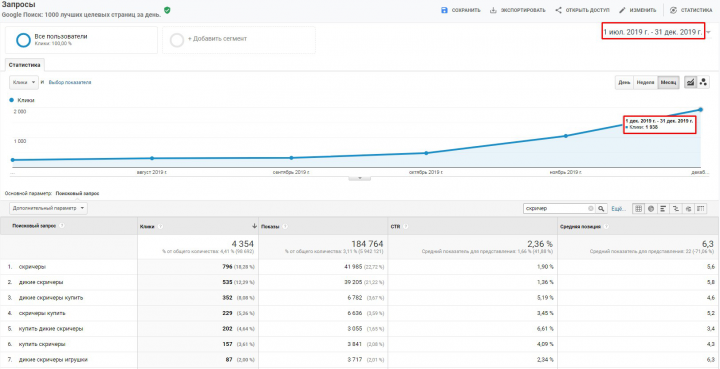Screen dimensions: 720x369
Task: Click the pencil Edit (Изменить) icon
Action: tap(622, 10)
